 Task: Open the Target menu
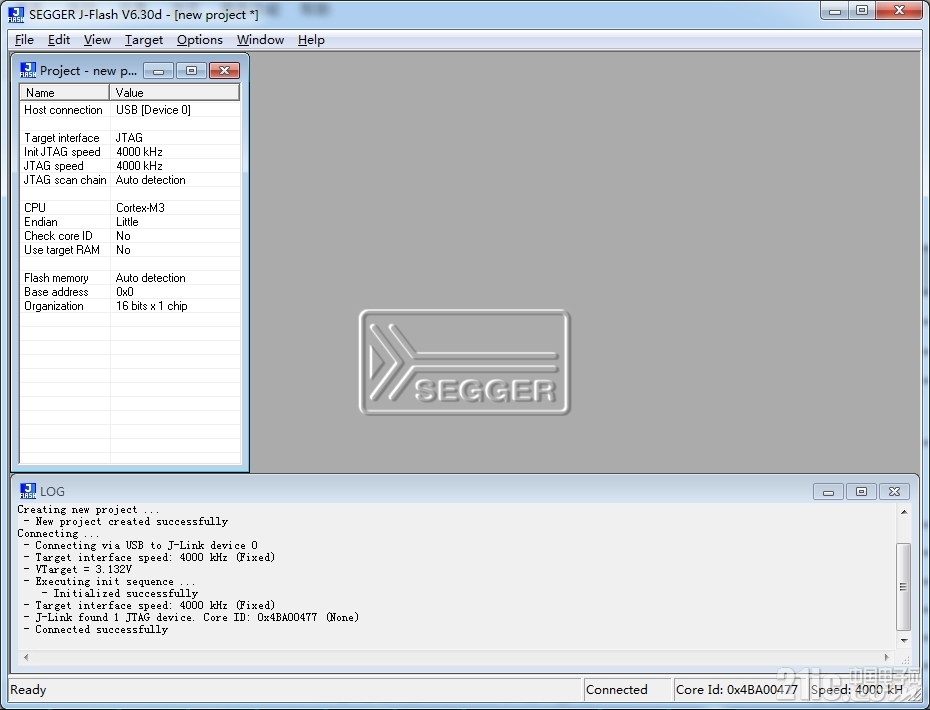[144, 40]
